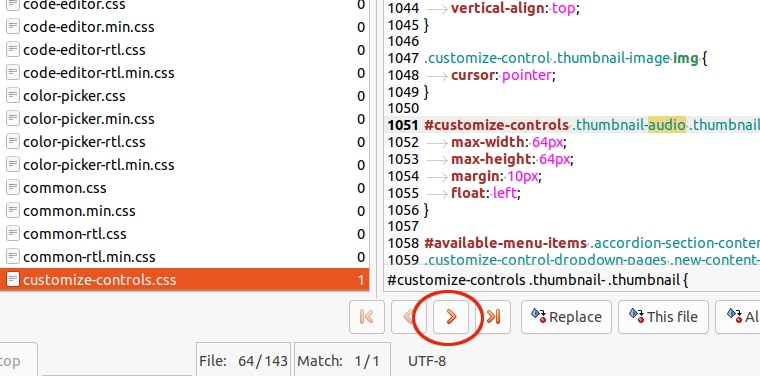This screenshot has width=760, height=376.
Task: Jump to the first match button
Action: pyautogui.click(x=367, y=317)
